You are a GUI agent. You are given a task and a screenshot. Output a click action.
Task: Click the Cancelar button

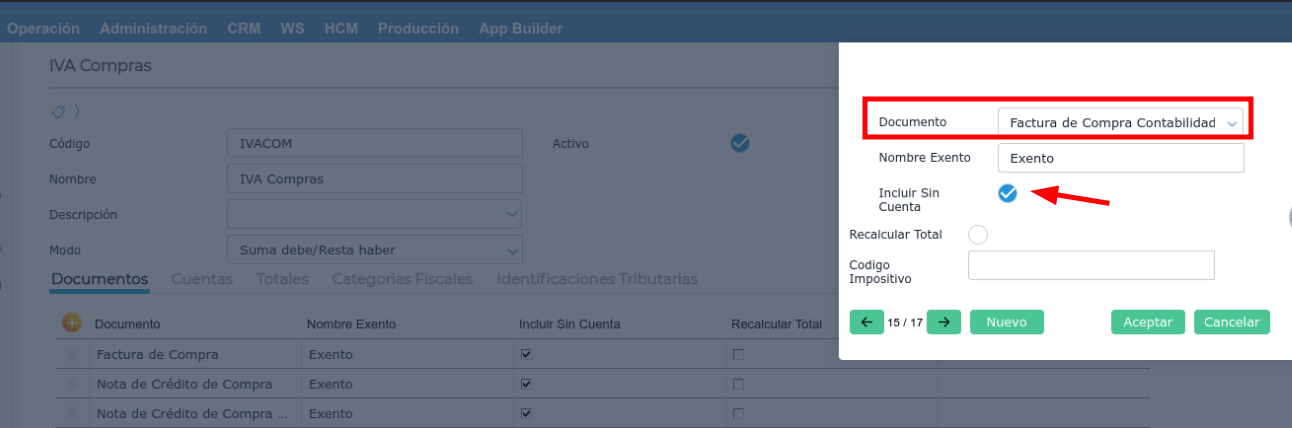[1232, 321]
